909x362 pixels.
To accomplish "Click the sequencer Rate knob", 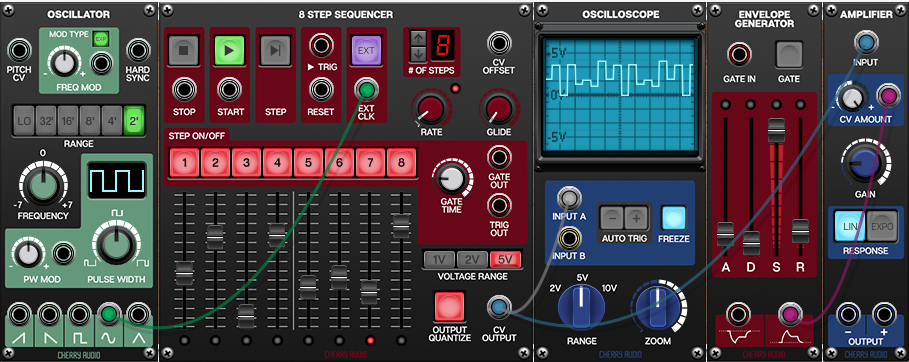I will (x=431, y=108).
